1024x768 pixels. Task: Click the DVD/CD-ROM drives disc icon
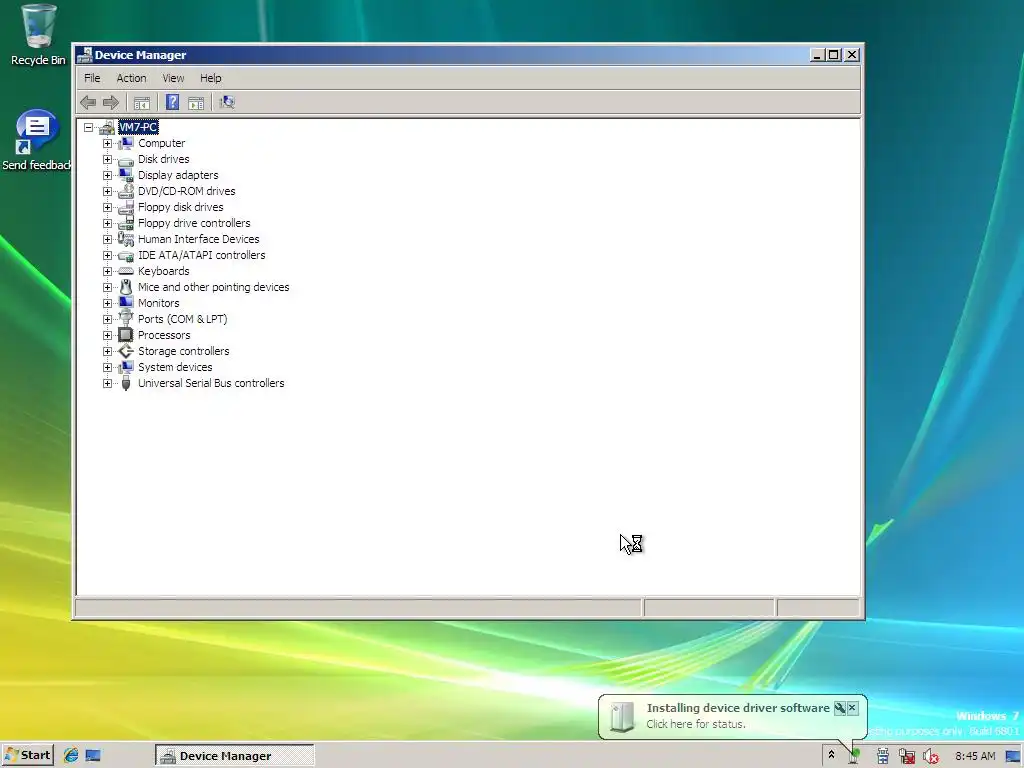point(126,191)
